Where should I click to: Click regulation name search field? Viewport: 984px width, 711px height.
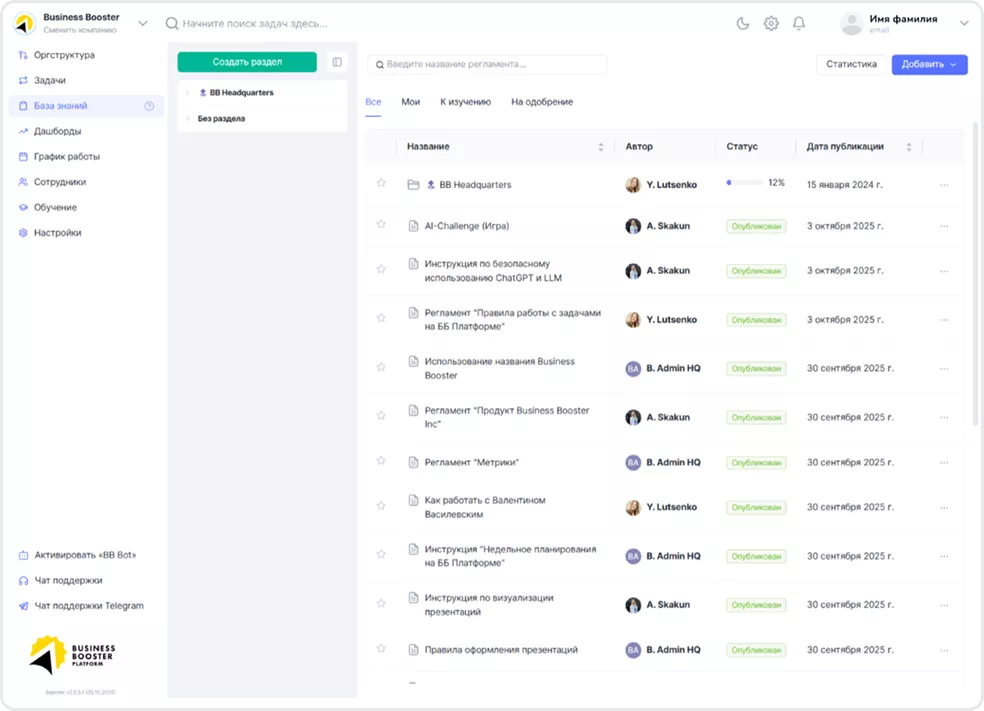pos(488,64)
